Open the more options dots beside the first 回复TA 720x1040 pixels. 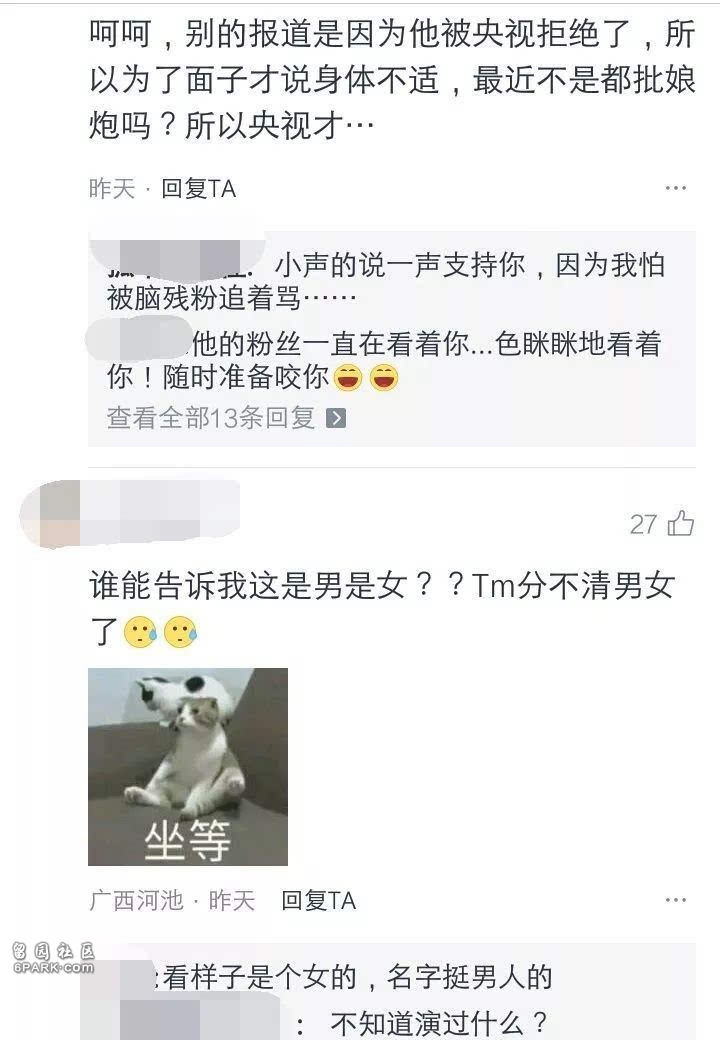coord(676,188)
